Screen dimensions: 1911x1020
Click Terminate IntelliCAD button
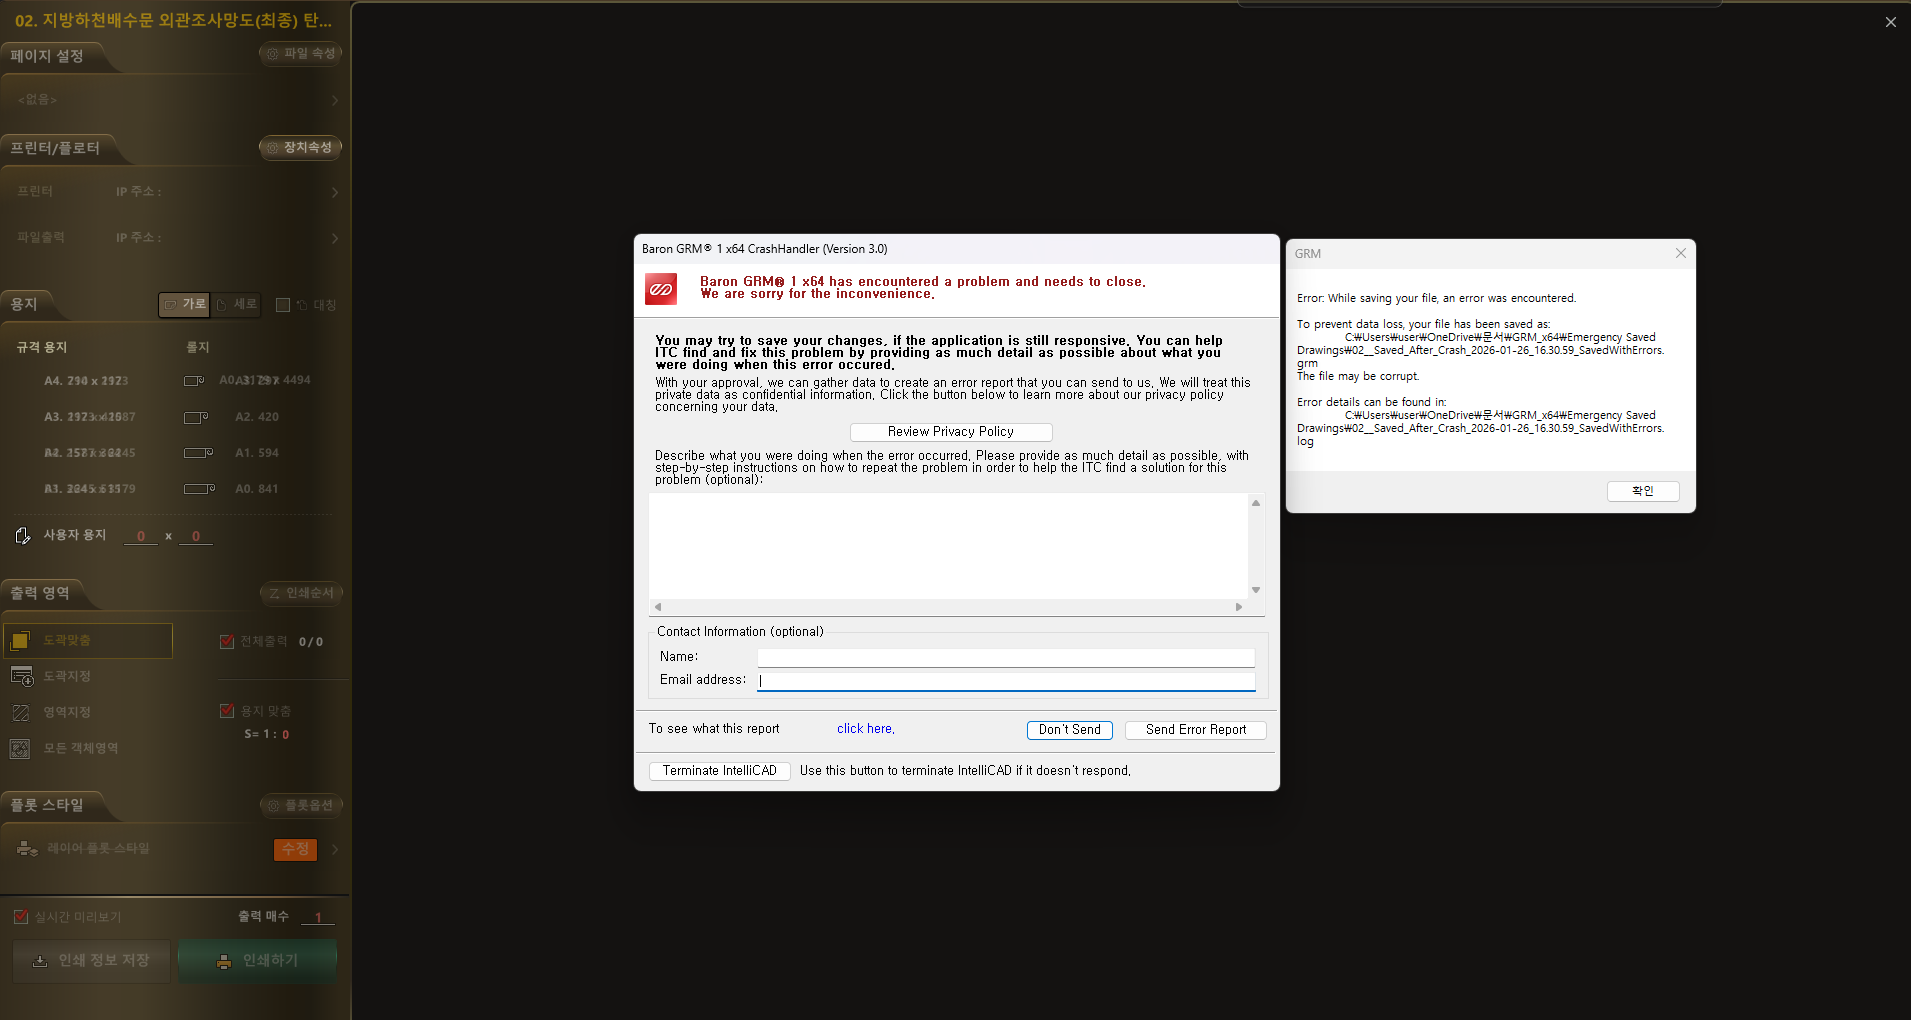[x=720, y=771]
